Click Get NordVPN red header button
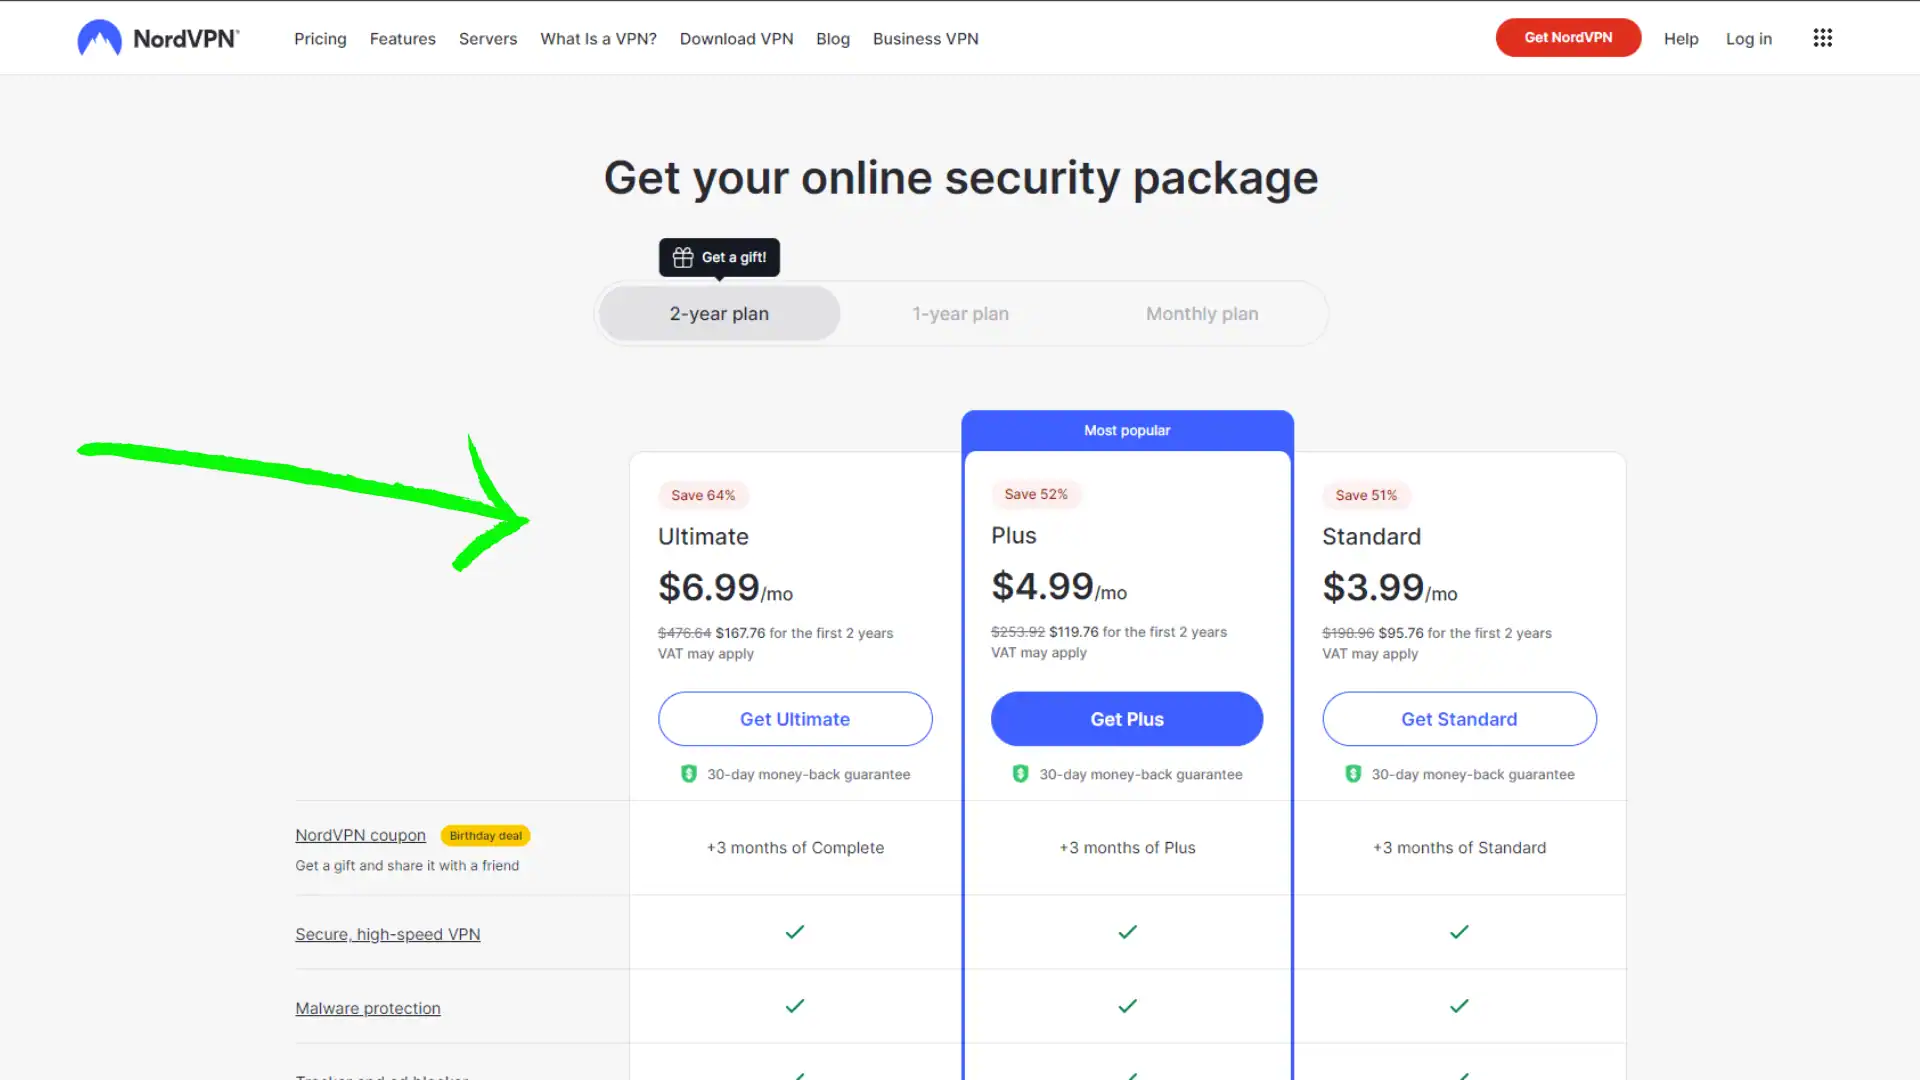This screenshot has height=1080, width=1920. coord(1568,37)
